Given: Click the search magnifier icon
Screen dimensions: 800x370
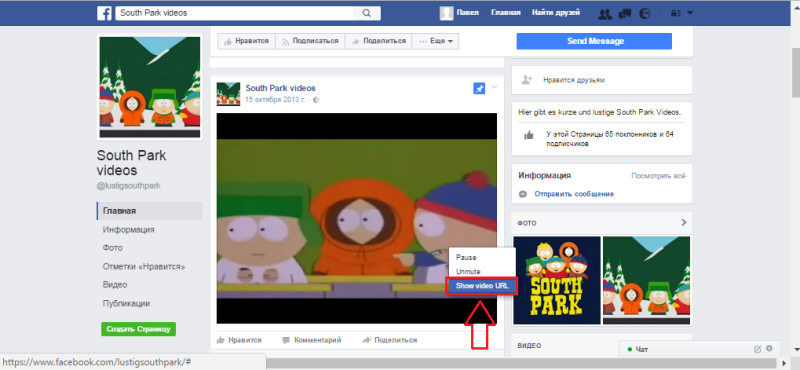Looking at the screenshot, I should pos(366,13).
